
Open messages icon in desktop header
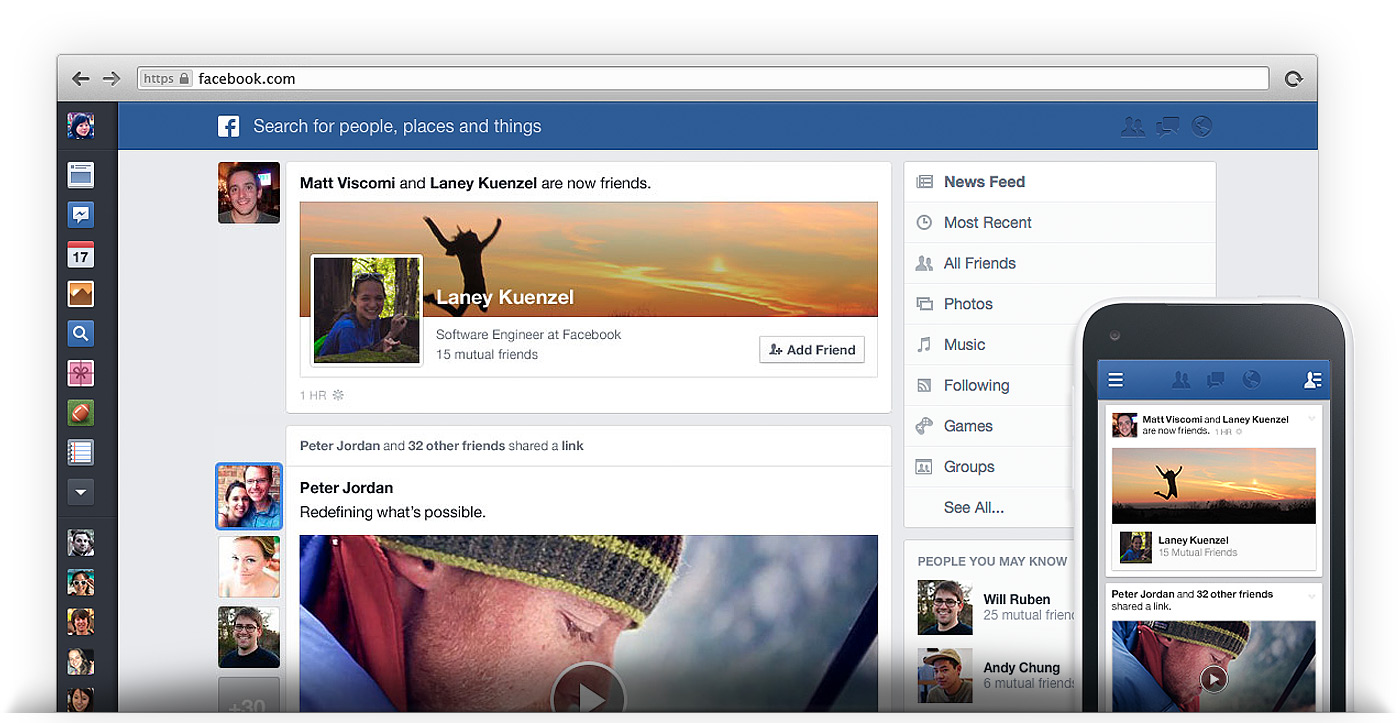click(1167, 126)
